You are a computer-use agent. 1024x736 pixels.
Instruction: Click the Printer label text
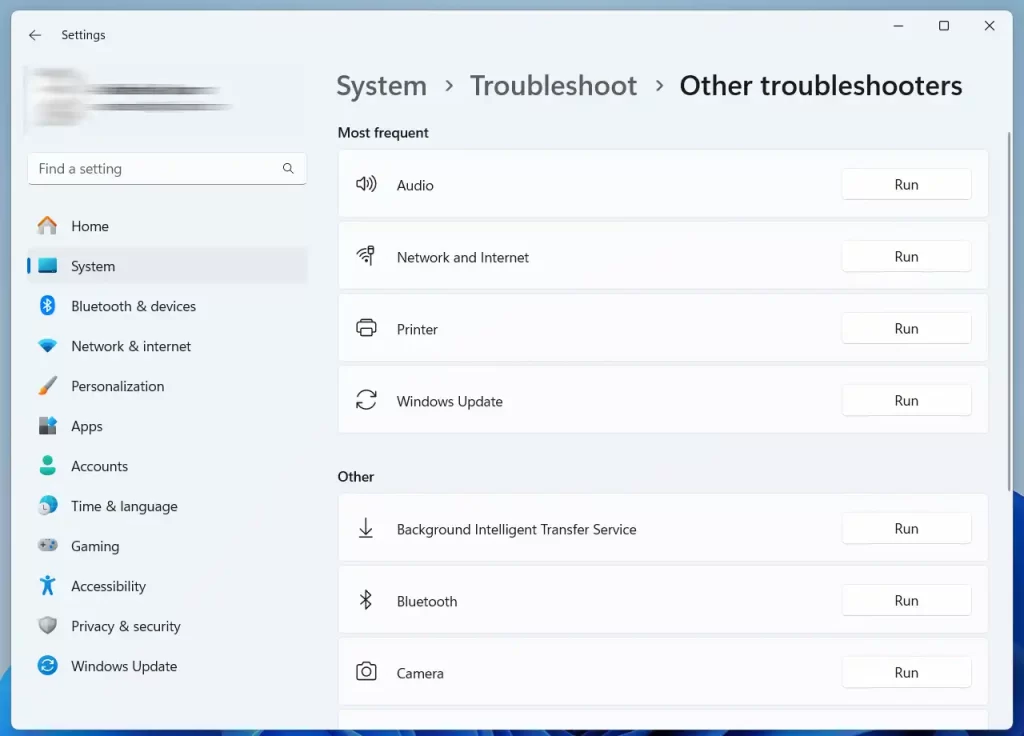pyautogui.click(x=417, y=329)
